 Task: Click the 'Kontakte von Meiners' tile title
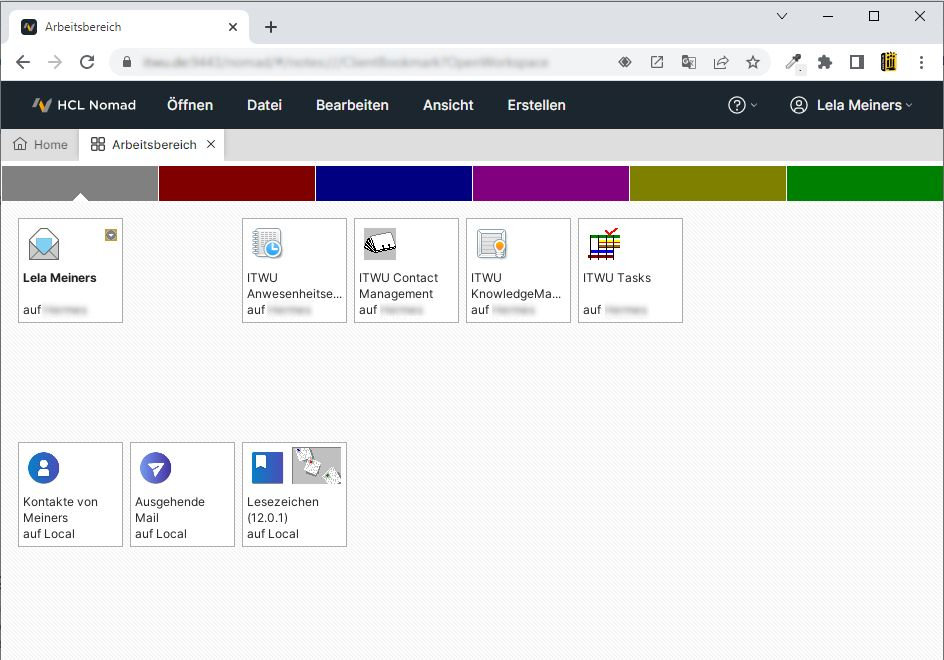point(60,510)
